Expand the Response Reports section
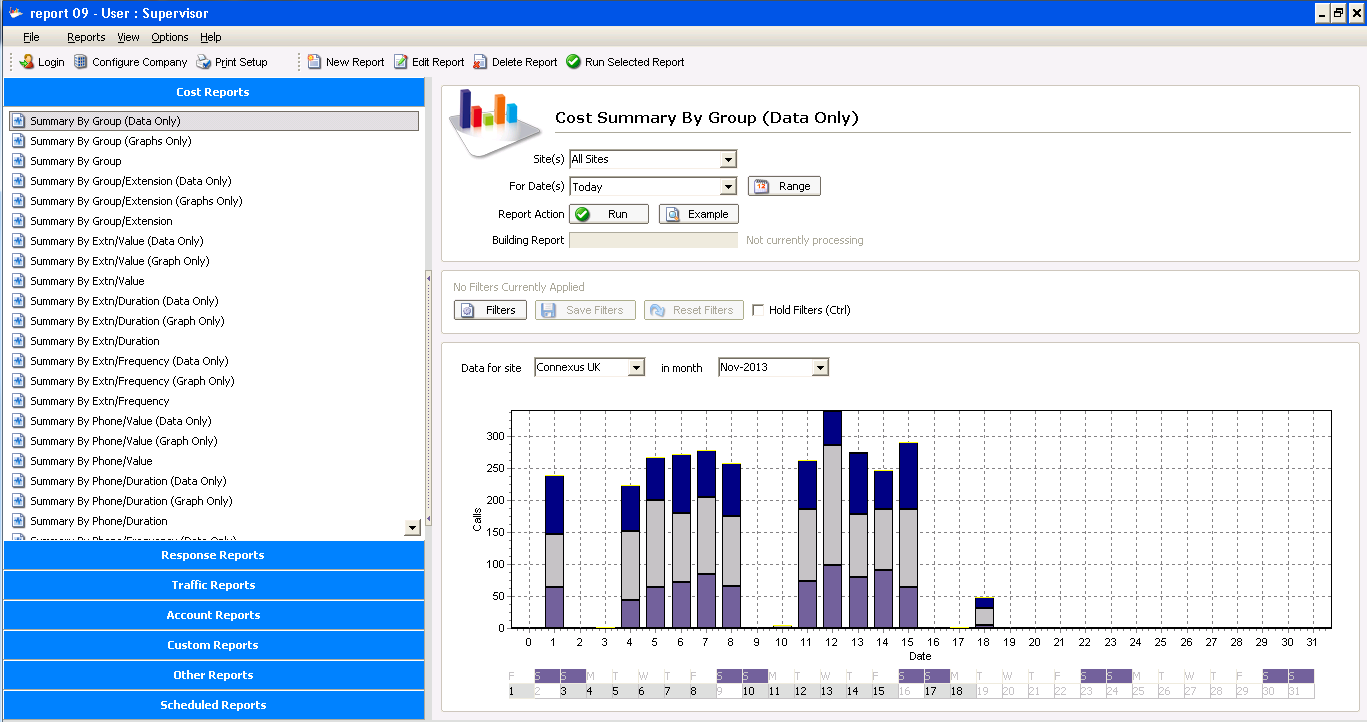Image resolution: width=1367 pixels, height=722 pixels. click(214, 555)
